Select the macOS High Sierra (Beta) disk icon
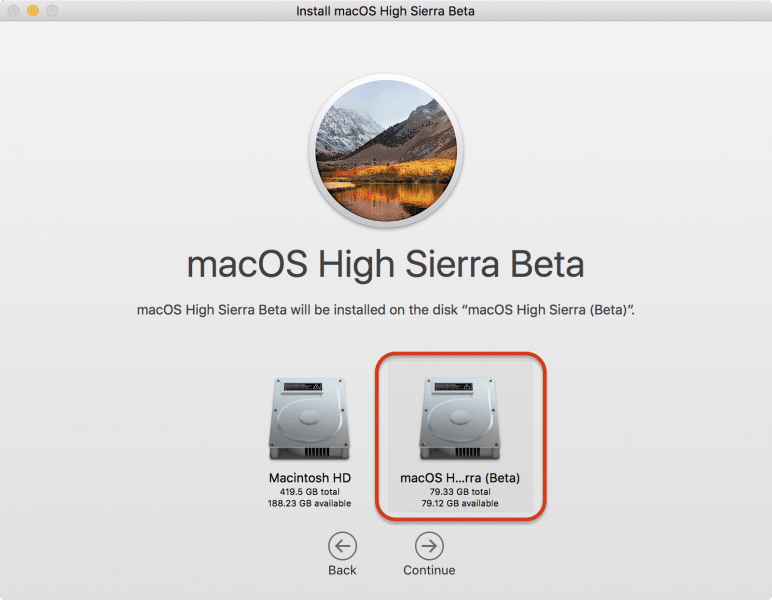This screenshot has width=772, height=600. pyautogui.click(x=460, y=419)
